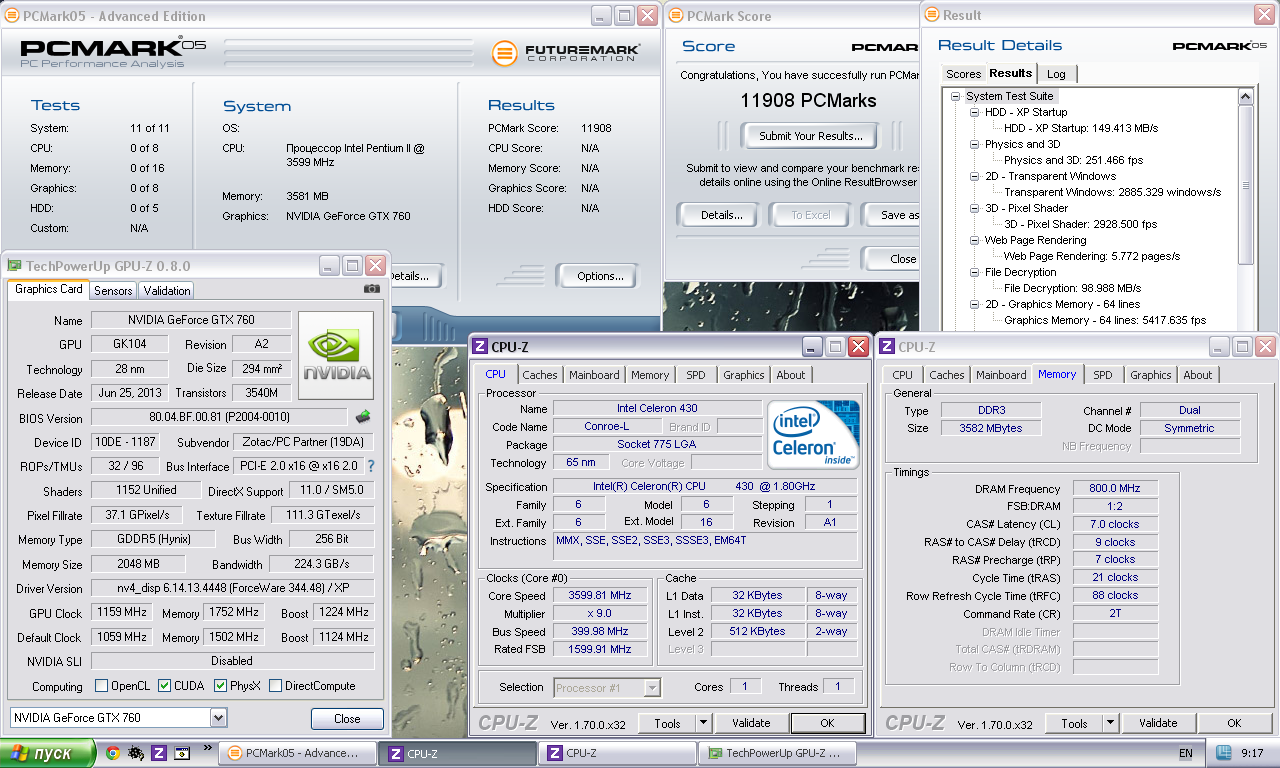Click the Close button in GPU-Z
The image size is (1280, 768).
pos(347,719)
